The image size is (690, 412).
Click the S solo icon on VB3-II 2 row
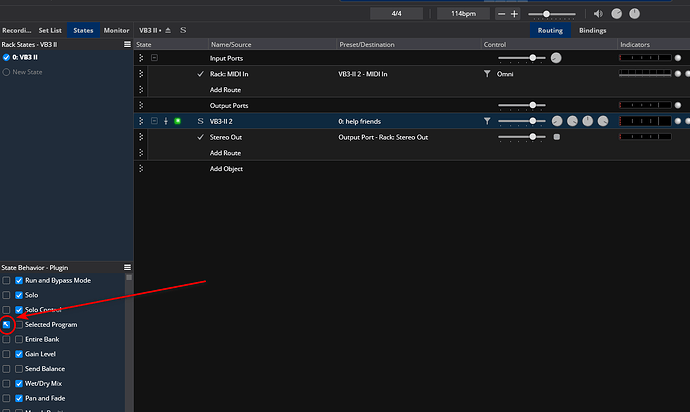(200, 121)
